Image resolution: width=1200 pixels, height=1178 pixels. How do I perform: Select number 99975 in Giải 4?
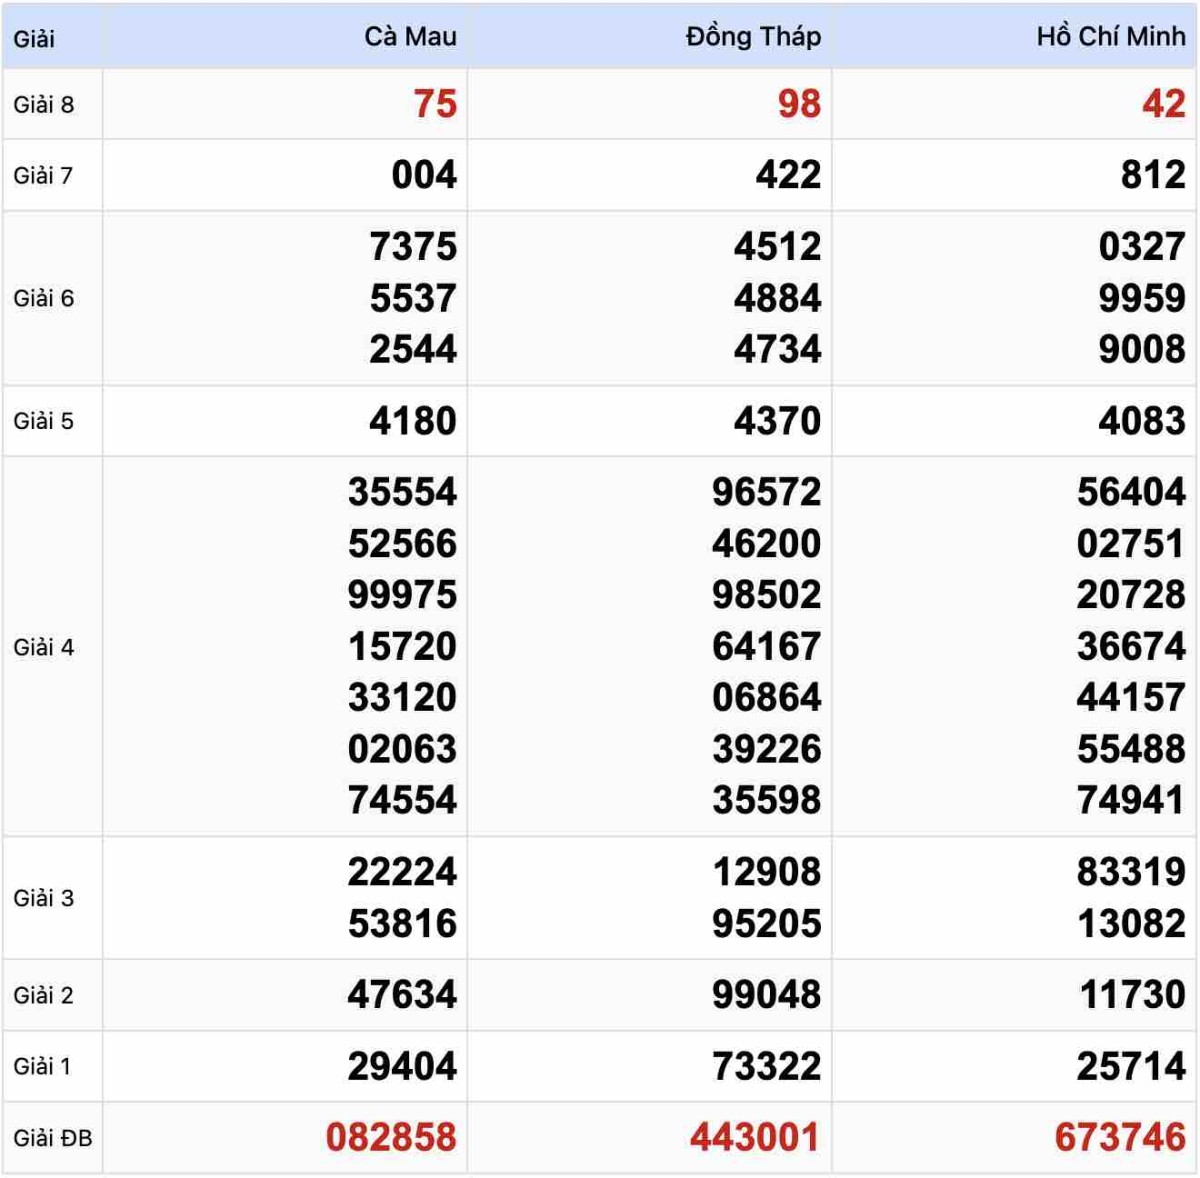402,595
